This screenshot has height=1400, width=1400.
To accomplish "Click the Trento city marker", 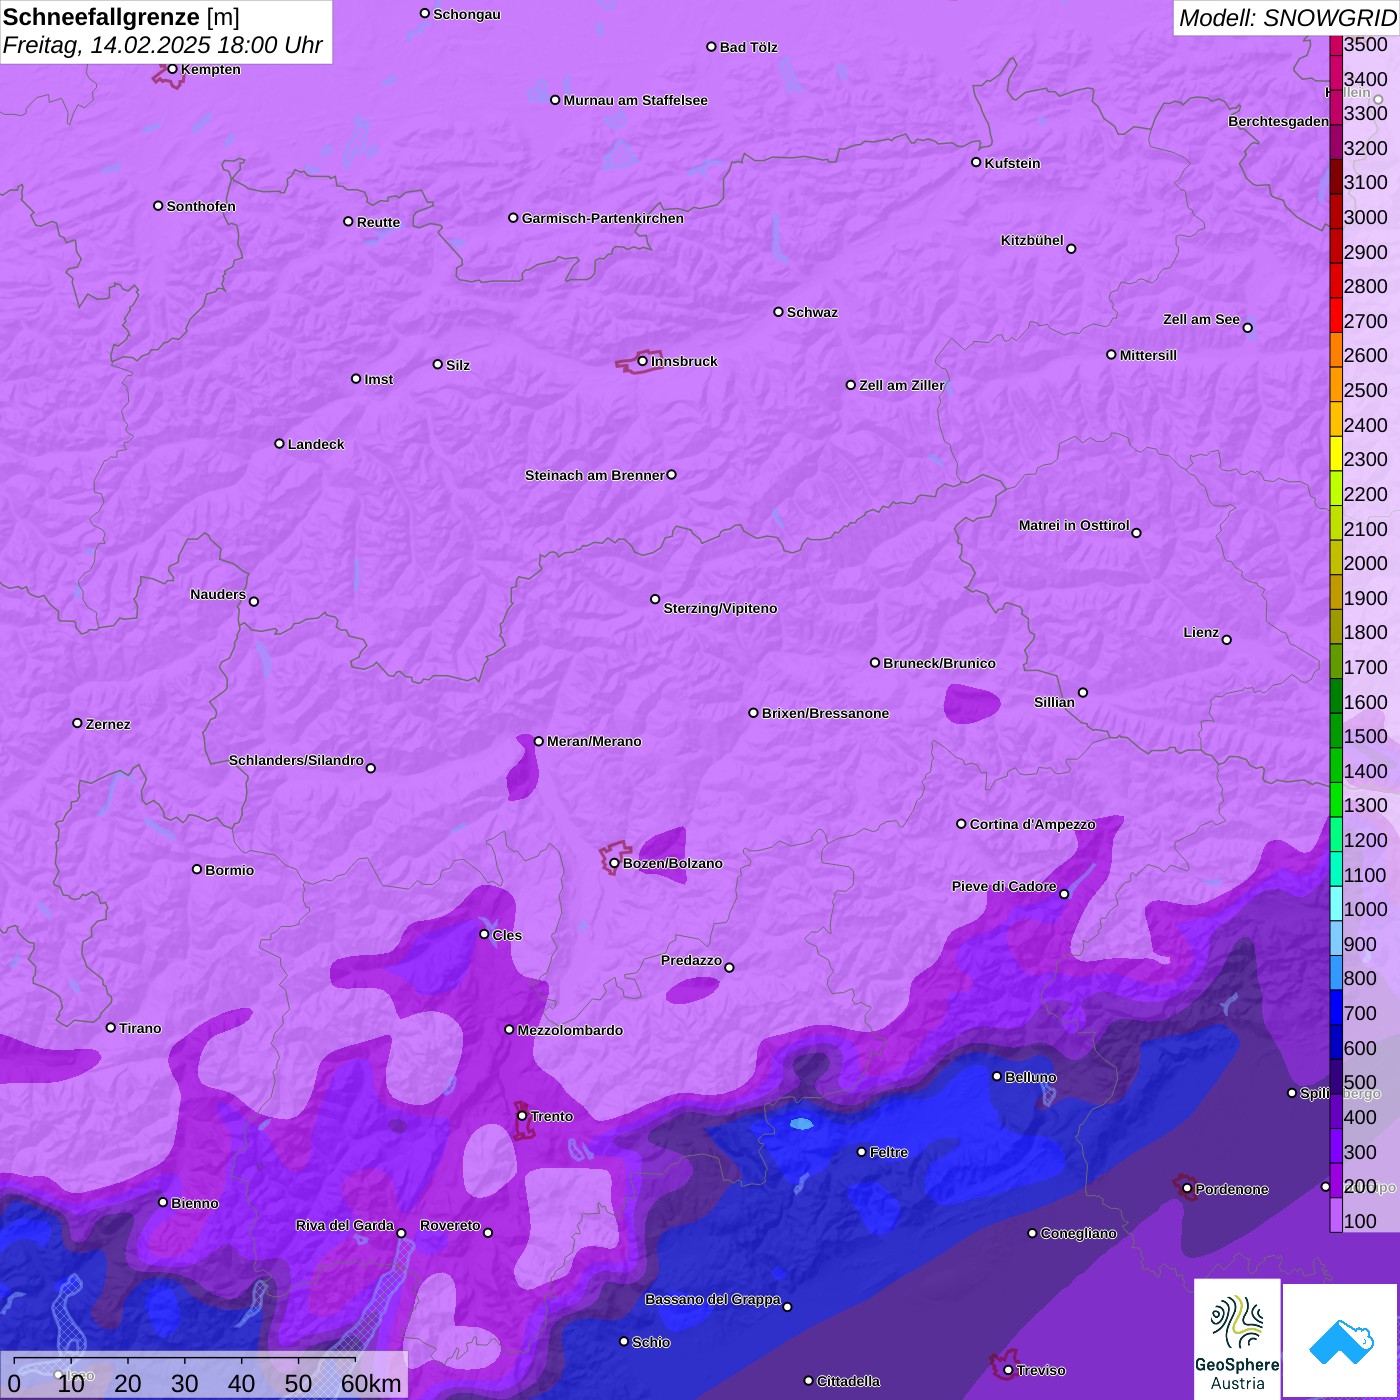I will pyautogui.click(x=522, y=1115).
